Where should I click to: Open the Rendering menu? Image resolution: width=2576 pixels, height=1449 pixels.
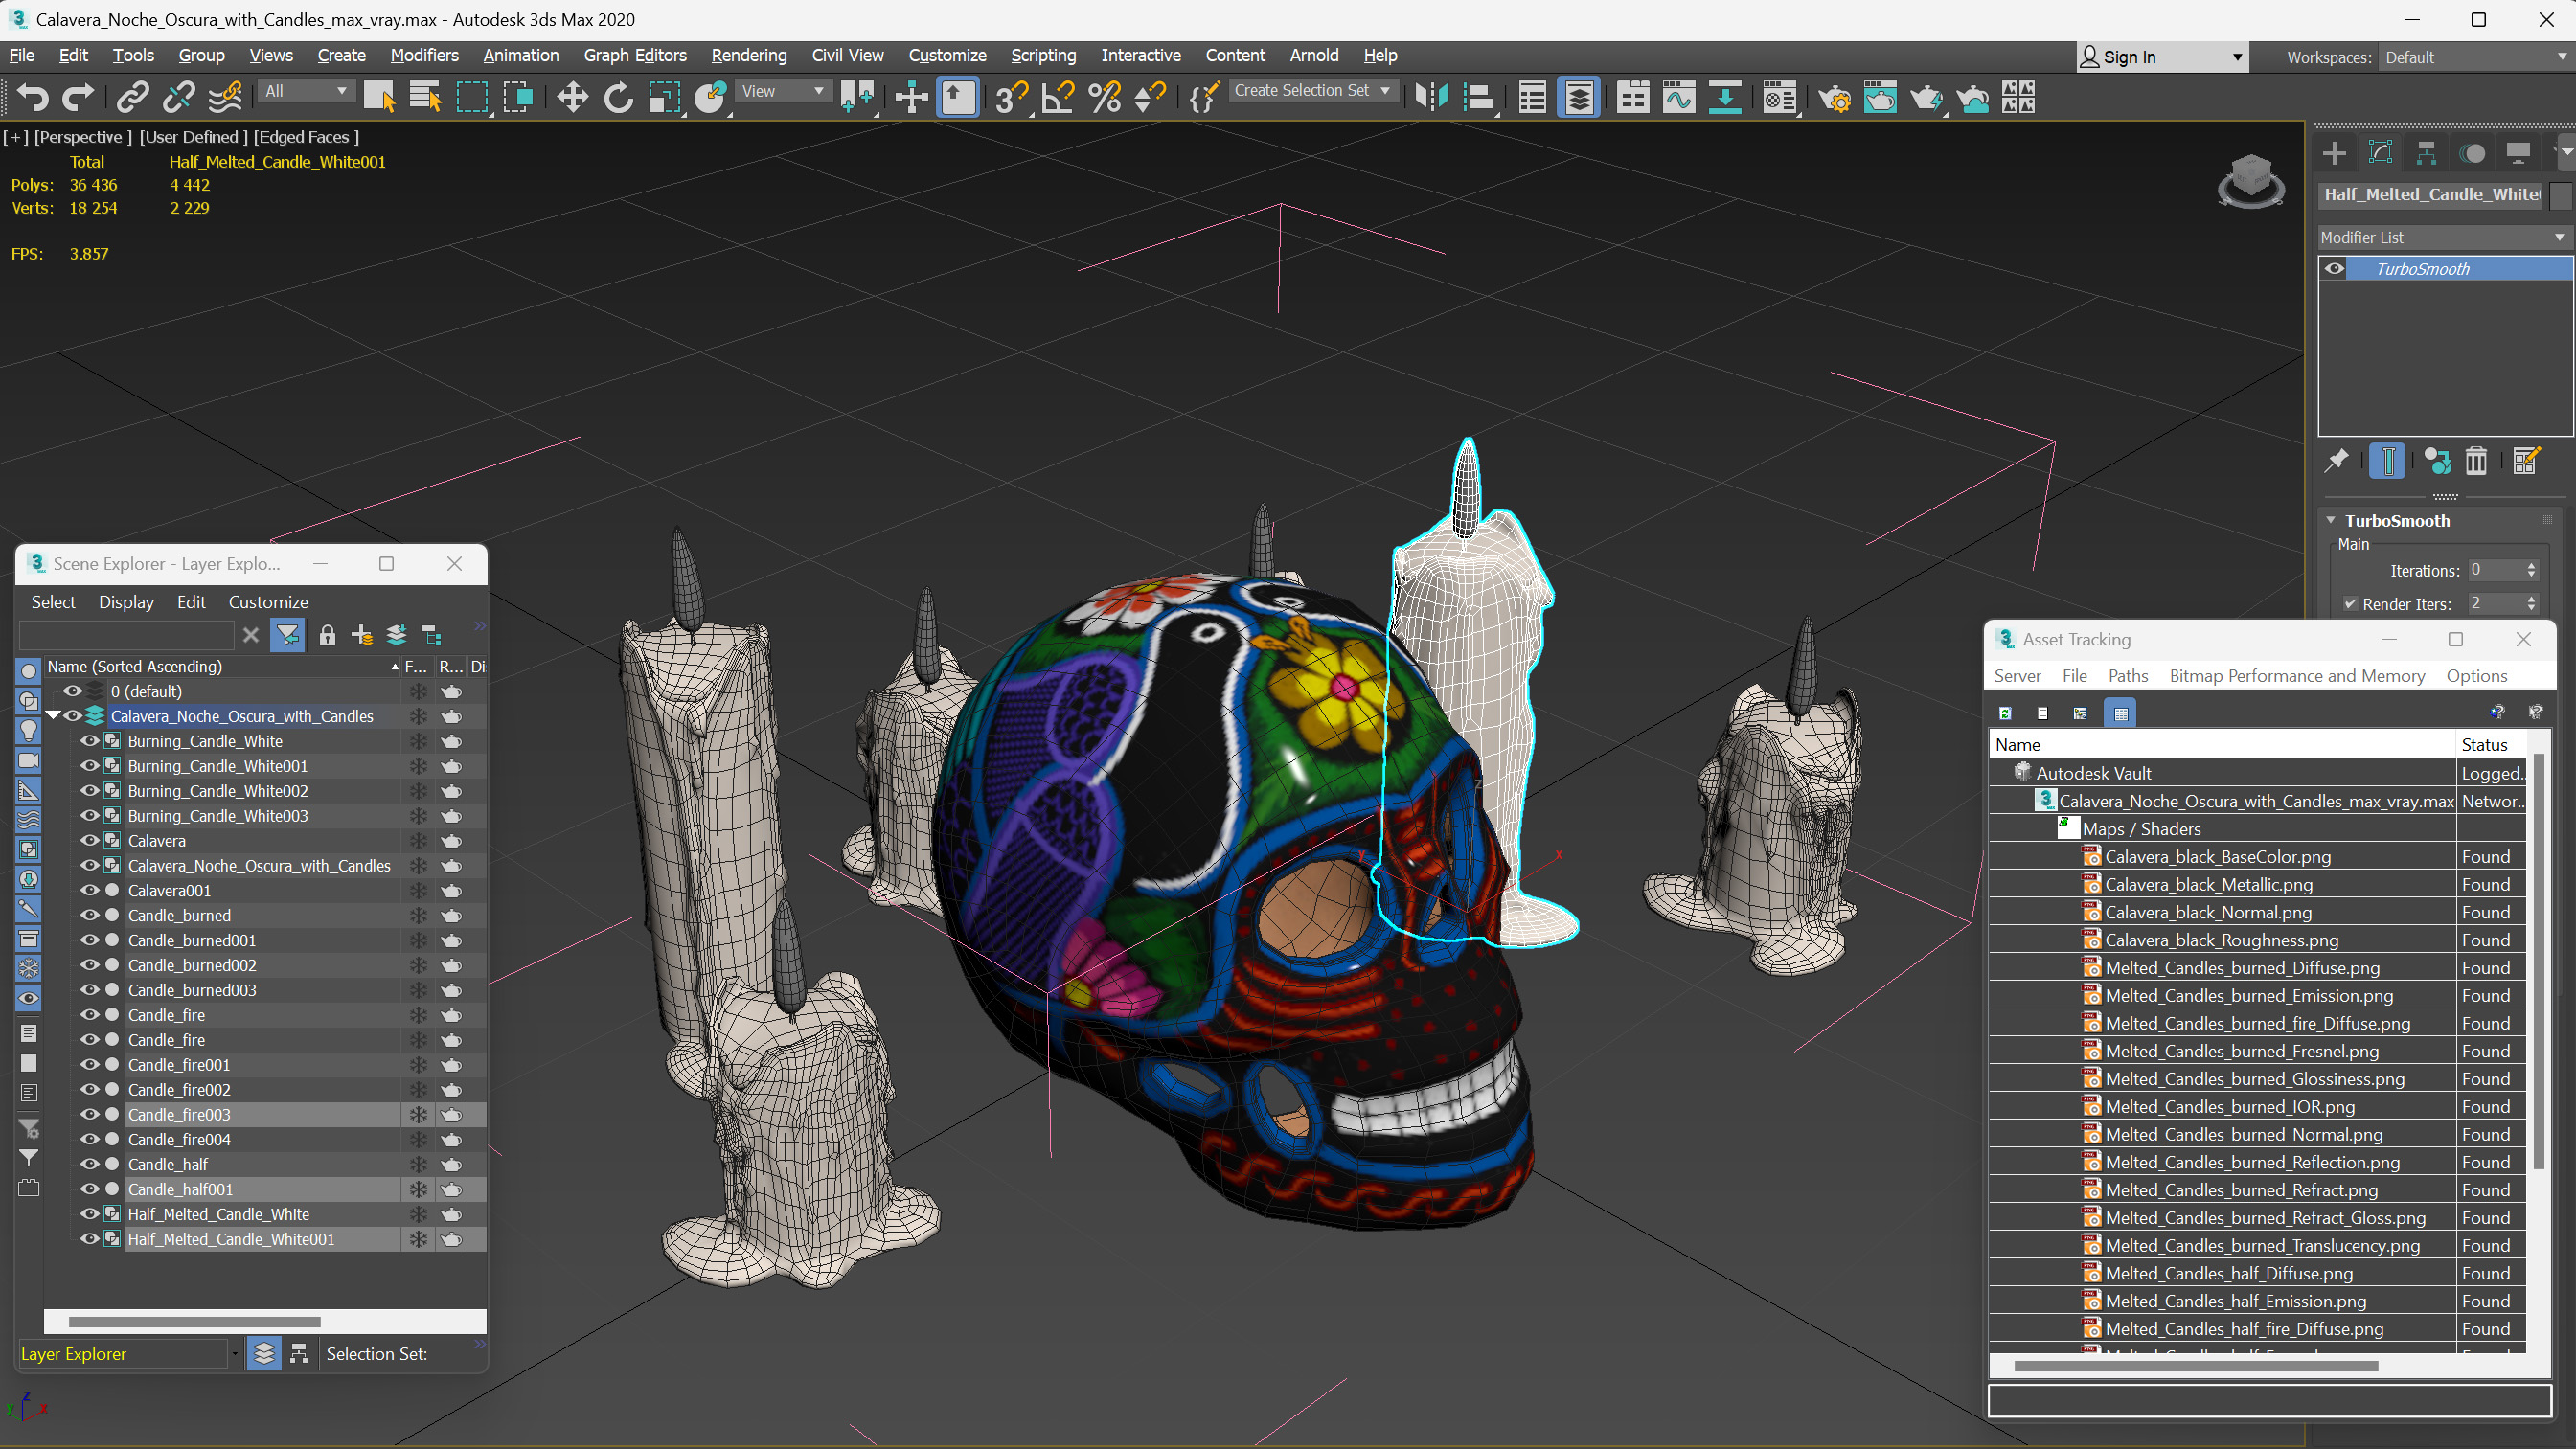pos(748,55)
